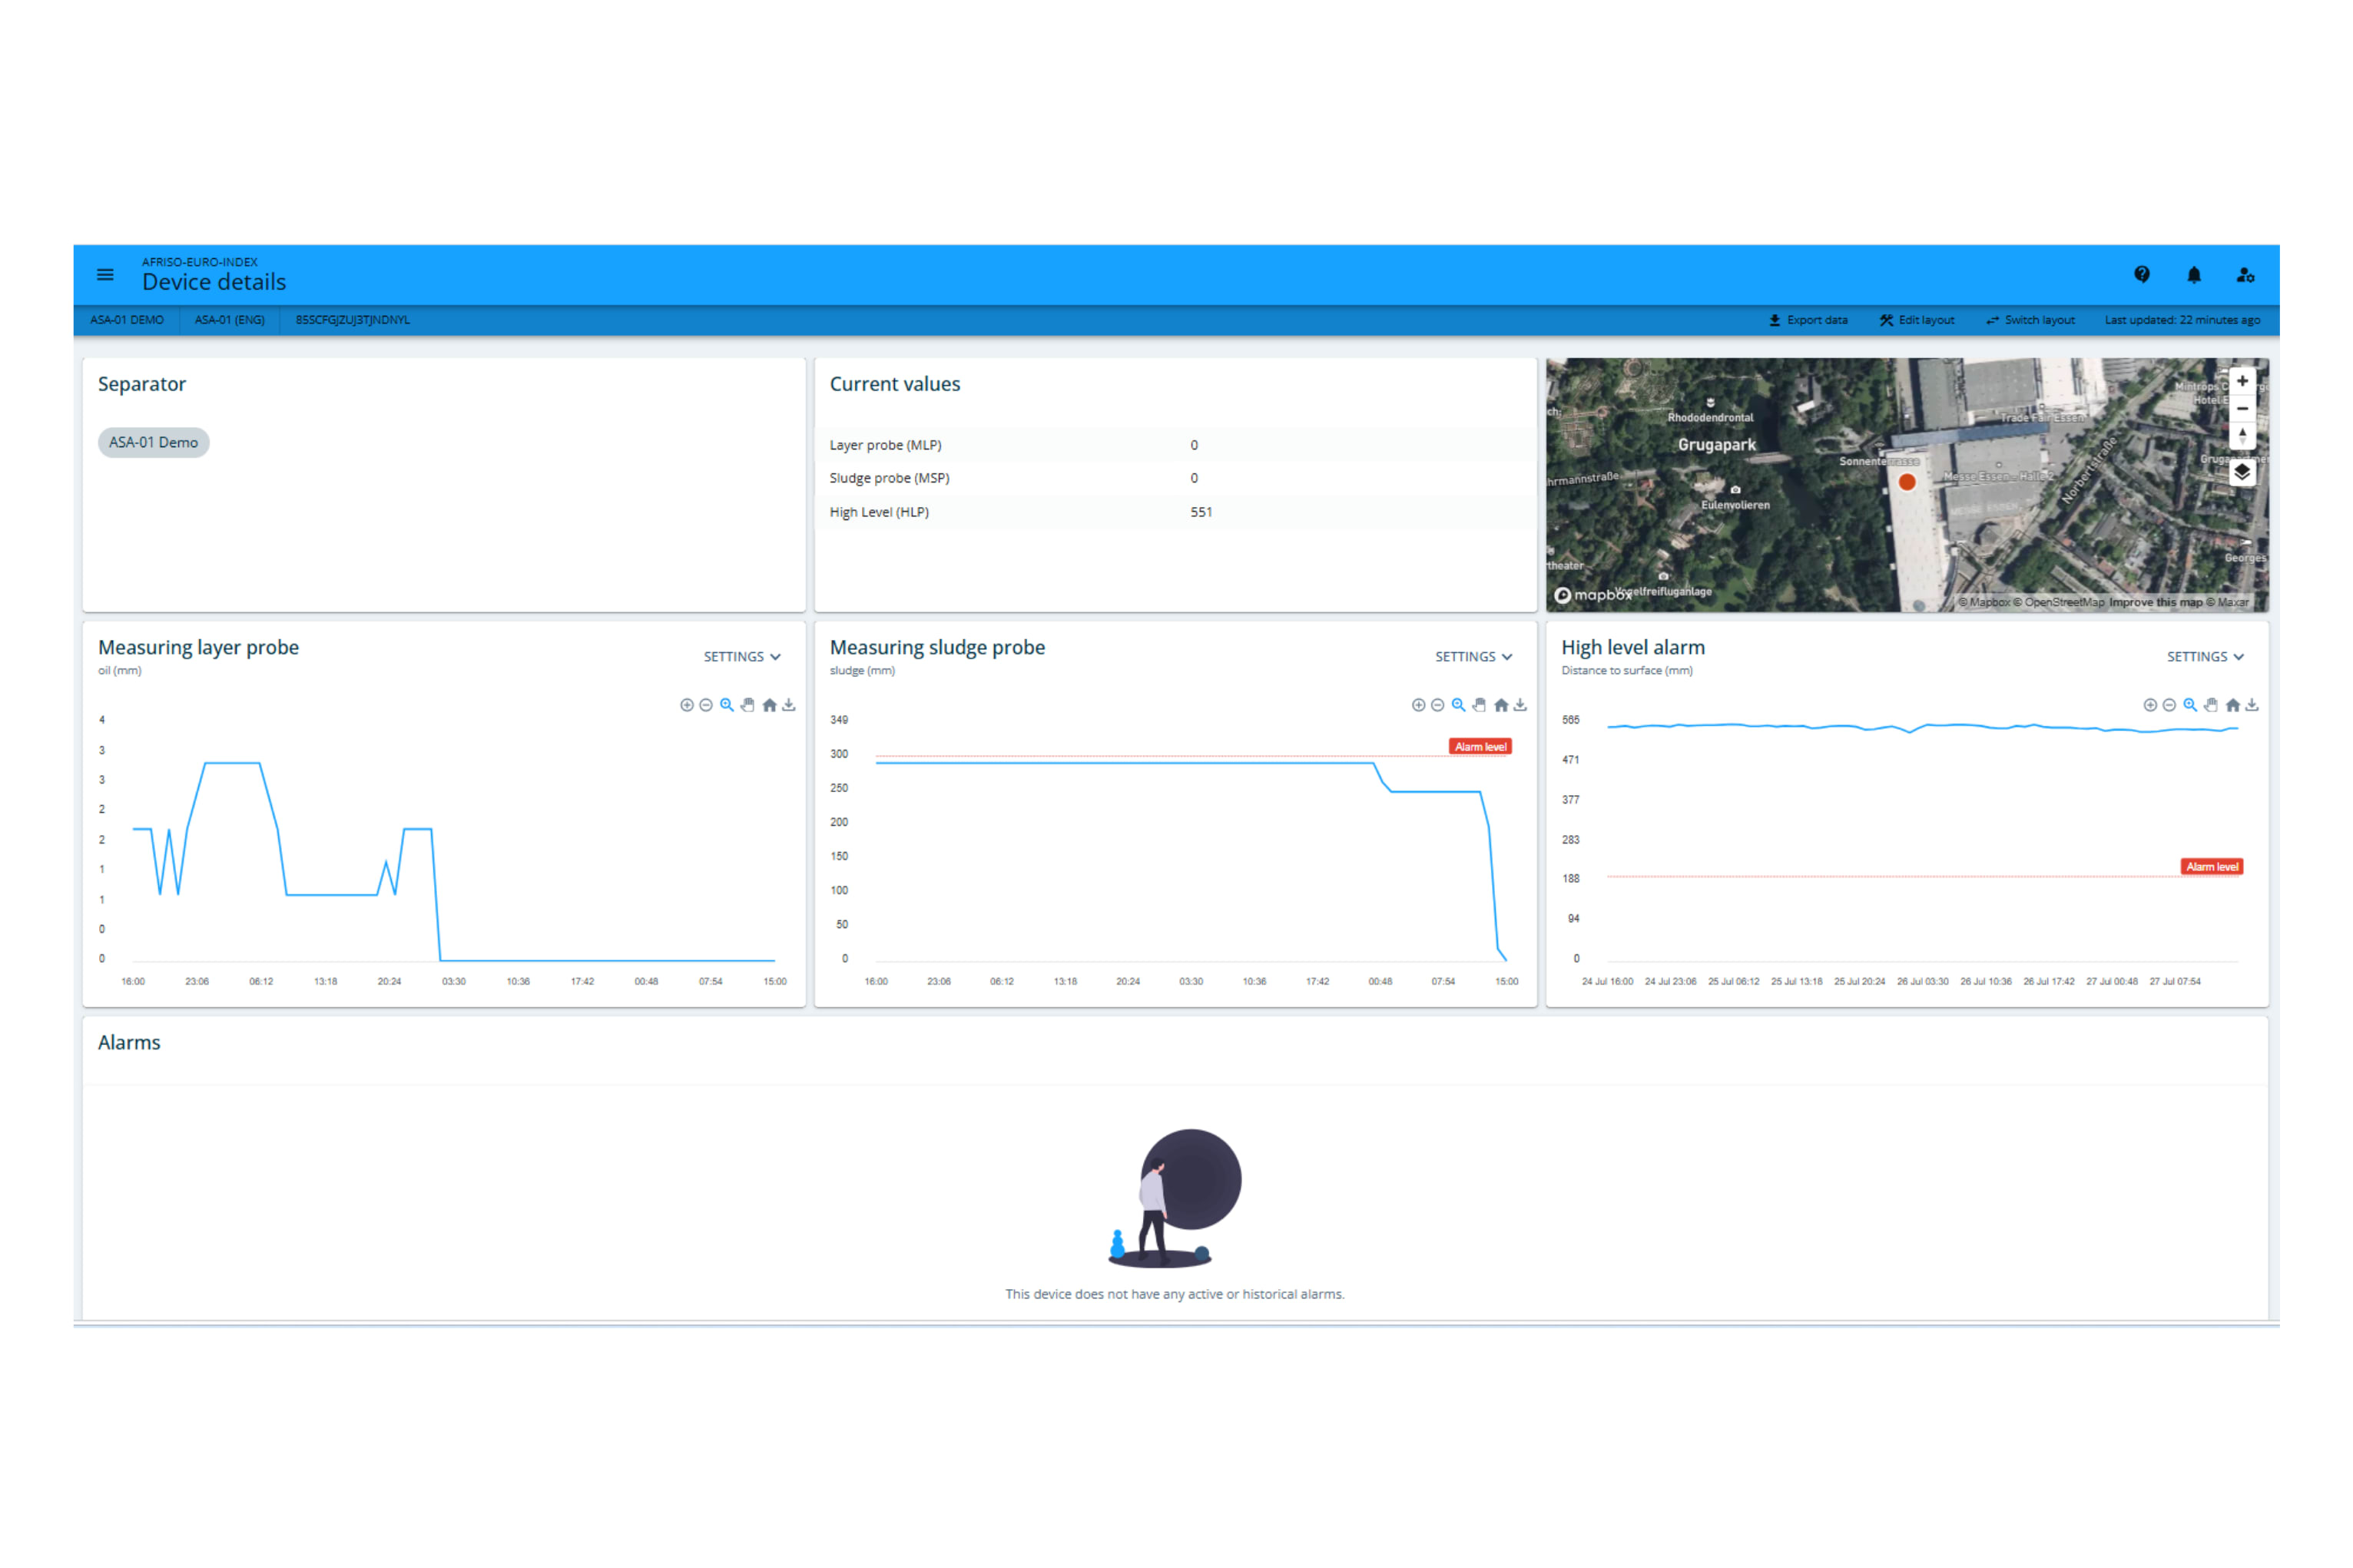Click the ASA-01 Demo chip
The height and width of the screenshot is (1568, 2353).
pos(153,442)
